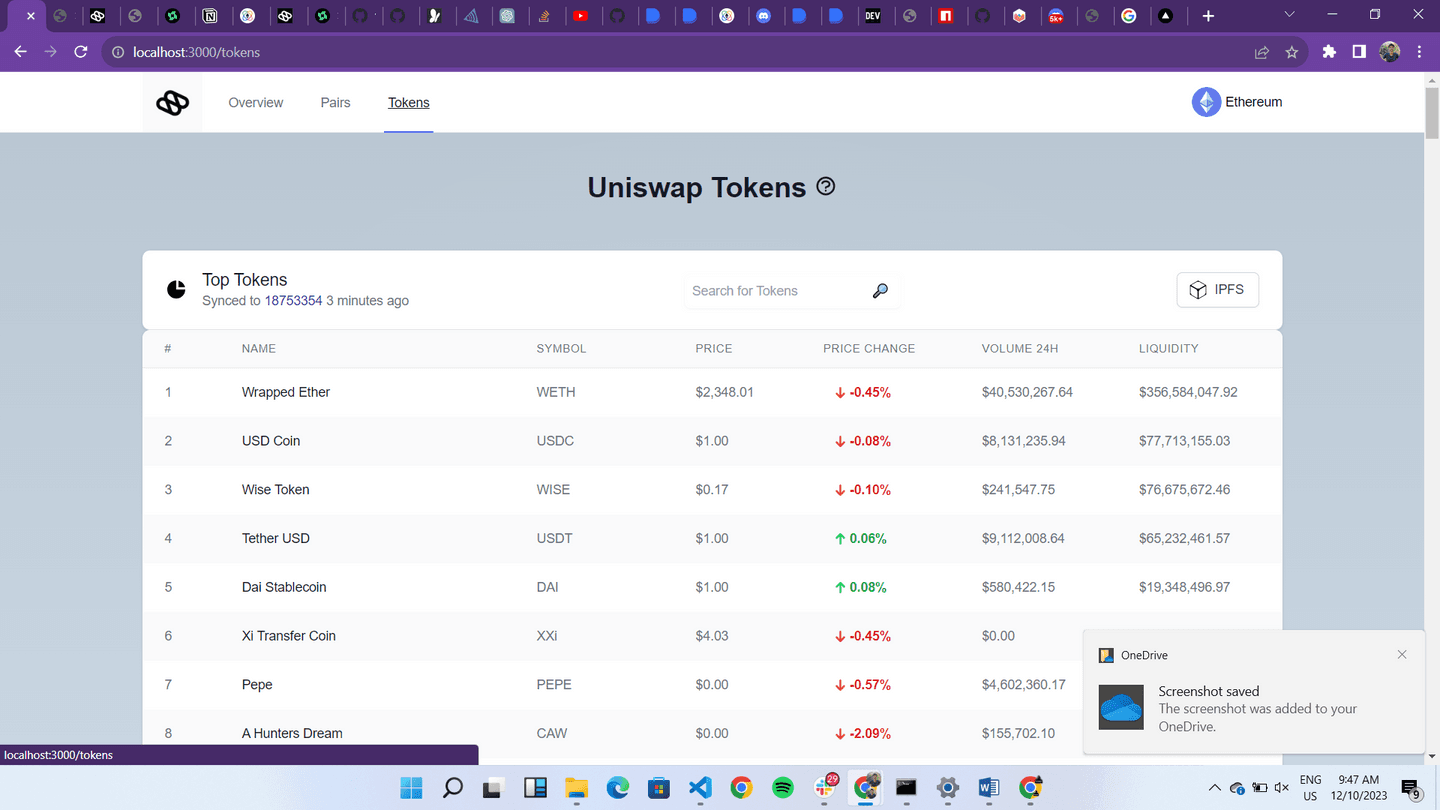The width and height of the screenshot is (1440, 810).
Task: Click the Ethereum network logo icon
Action: tap(1206, 102)
